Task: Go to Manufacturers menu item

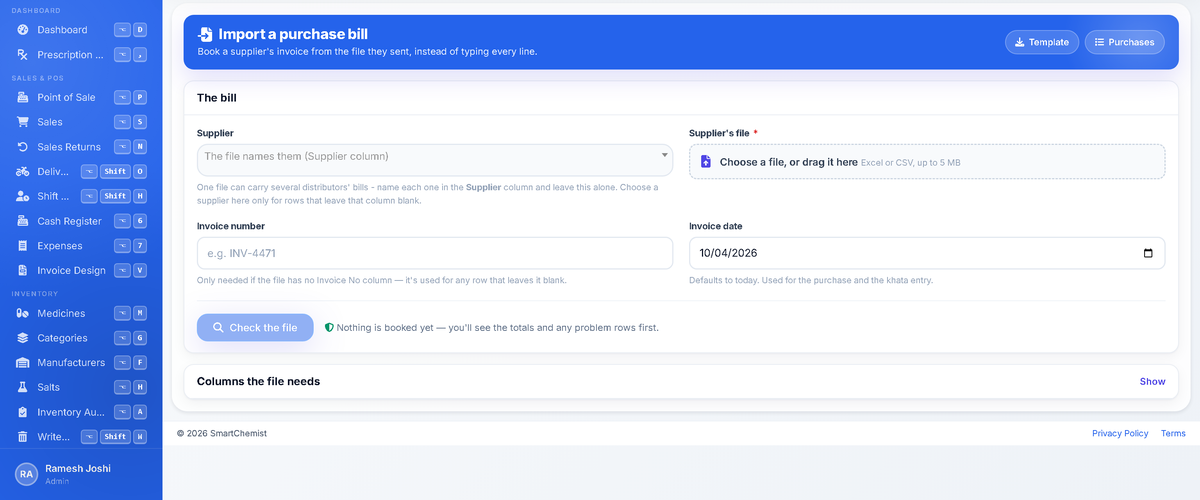Action: (x=81, y=363)
